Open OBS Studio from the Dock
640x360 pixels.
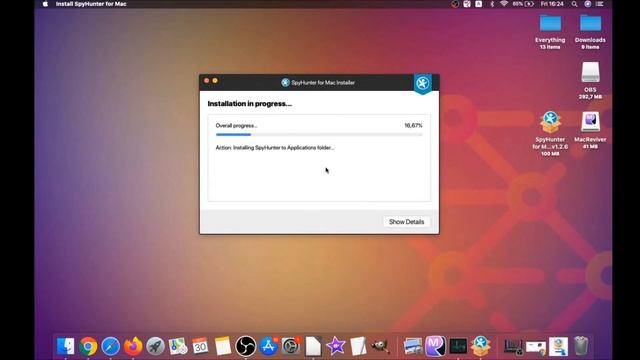coord(246,346)
